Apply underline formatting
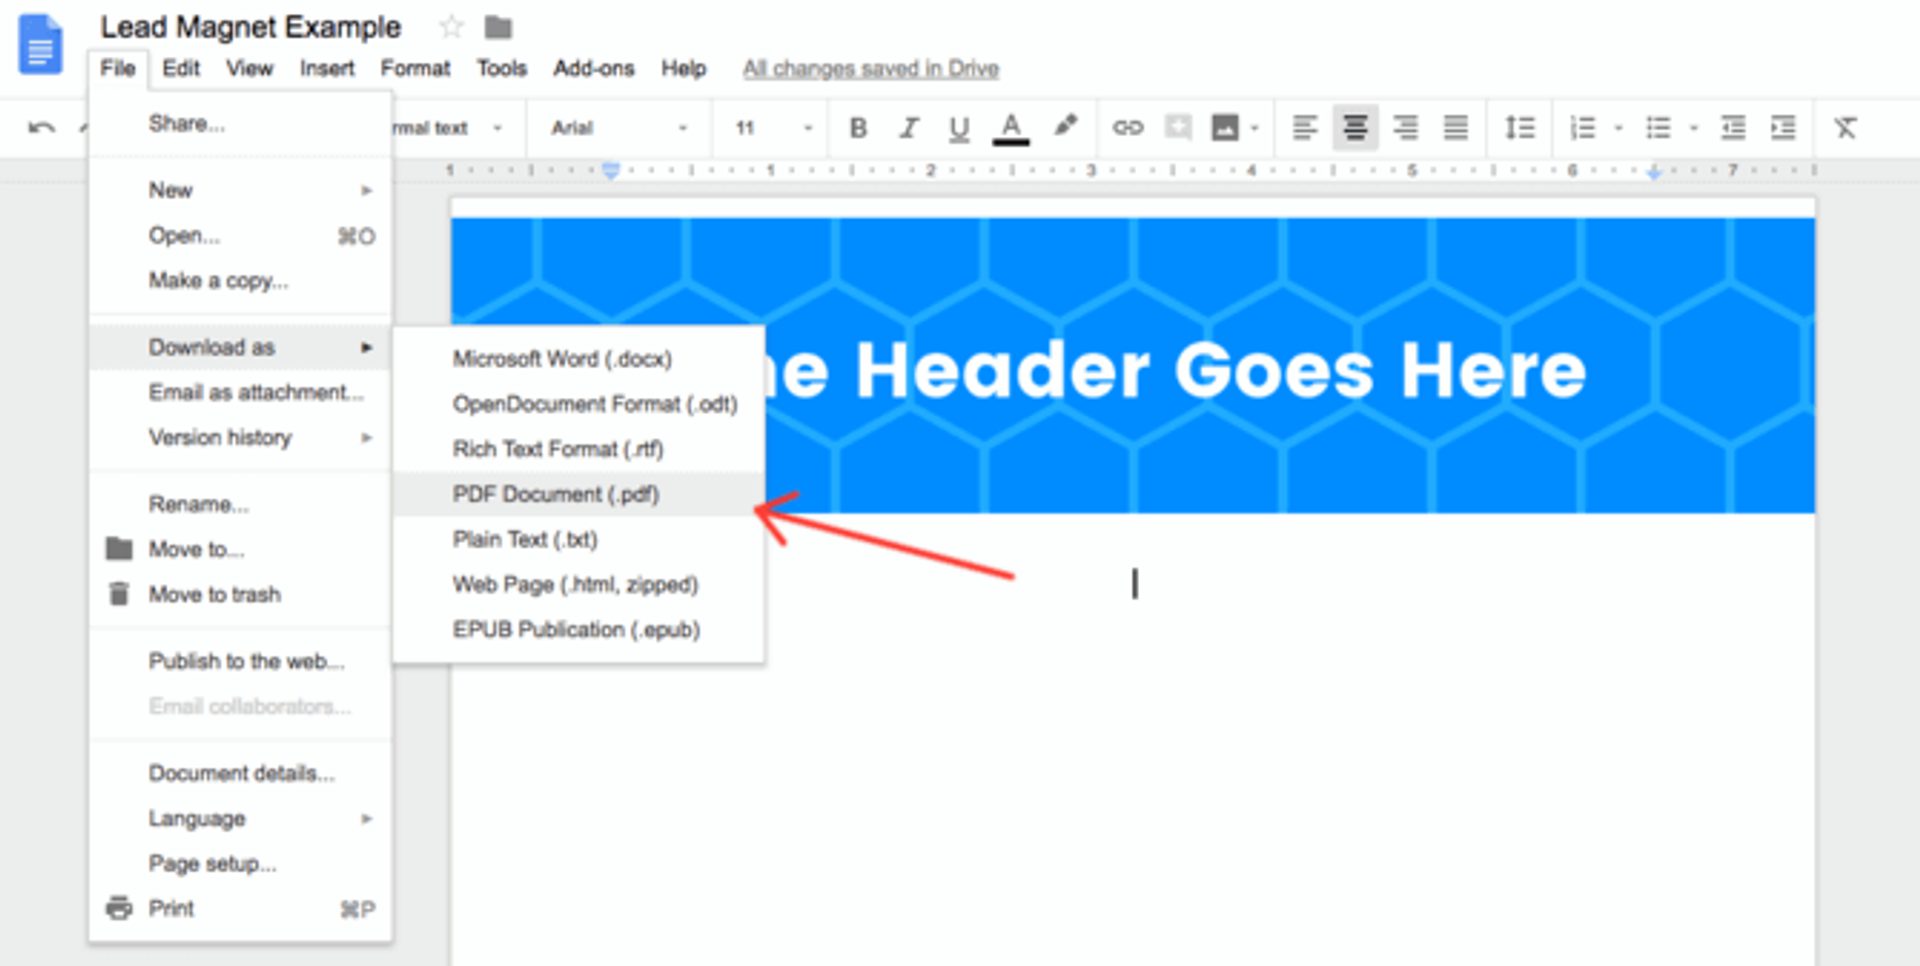The width and height of the screenshot is (1920, 966). 958,128
